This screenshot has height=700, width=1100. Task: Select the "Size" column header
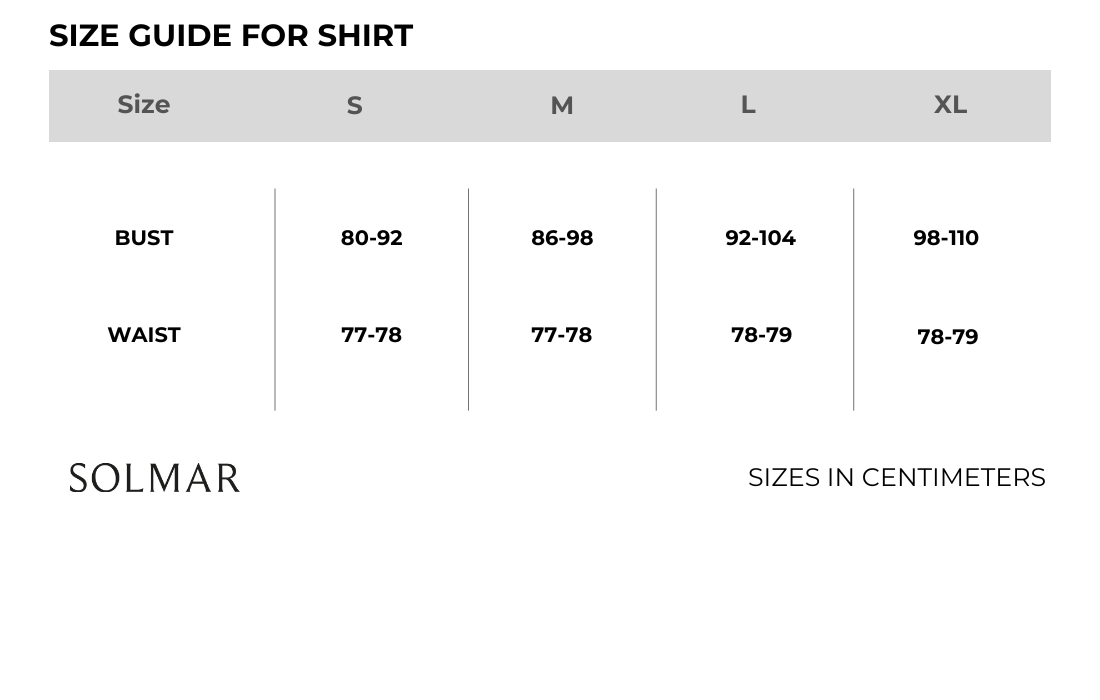coord(144,105)
